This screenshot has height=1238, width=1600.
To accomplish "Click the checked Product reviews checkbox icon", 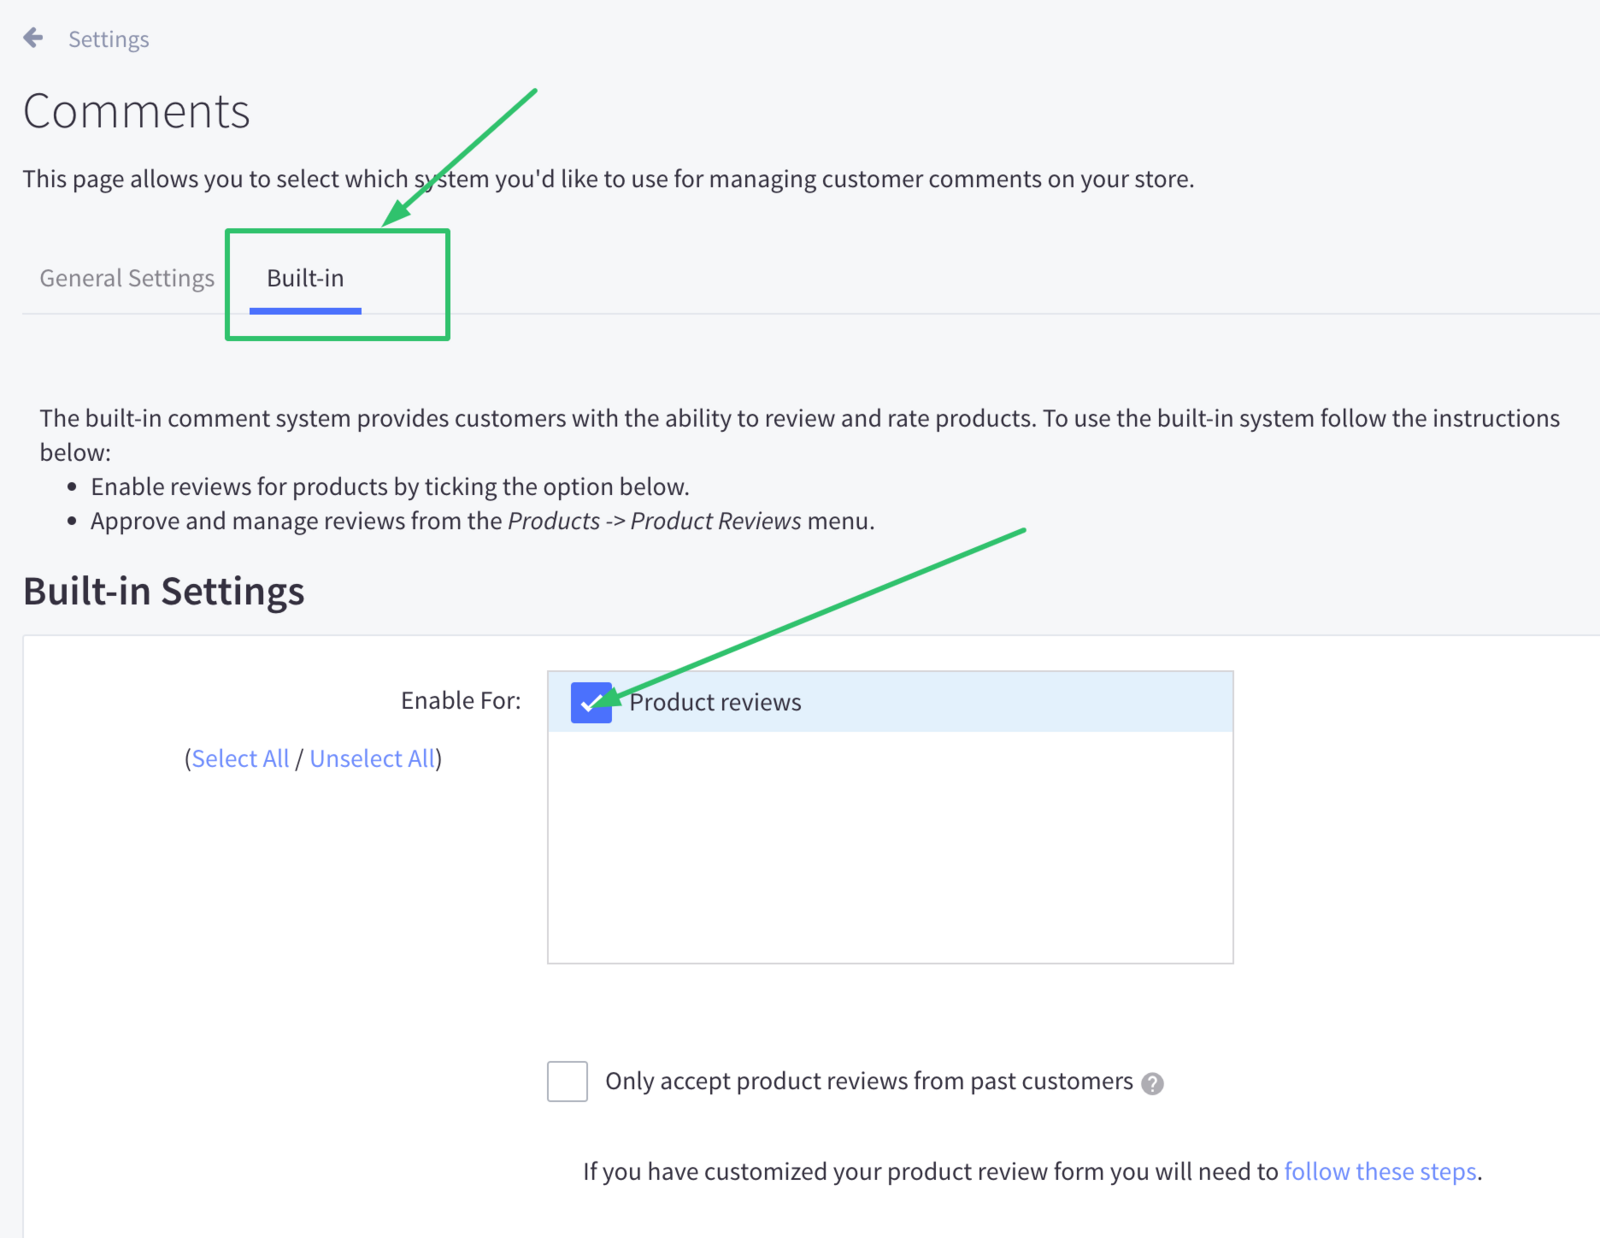I will pos(590,703).
